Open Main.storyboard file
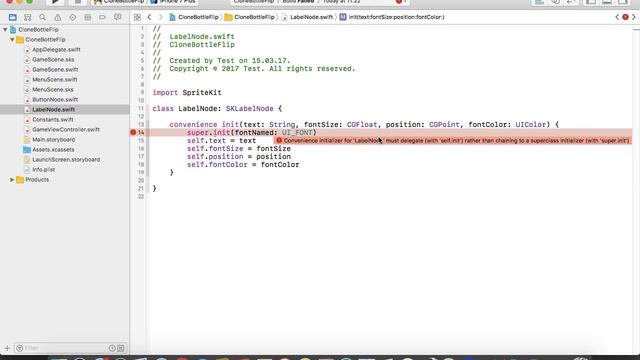This screenshot has width=640, height=360. [53, 140]
